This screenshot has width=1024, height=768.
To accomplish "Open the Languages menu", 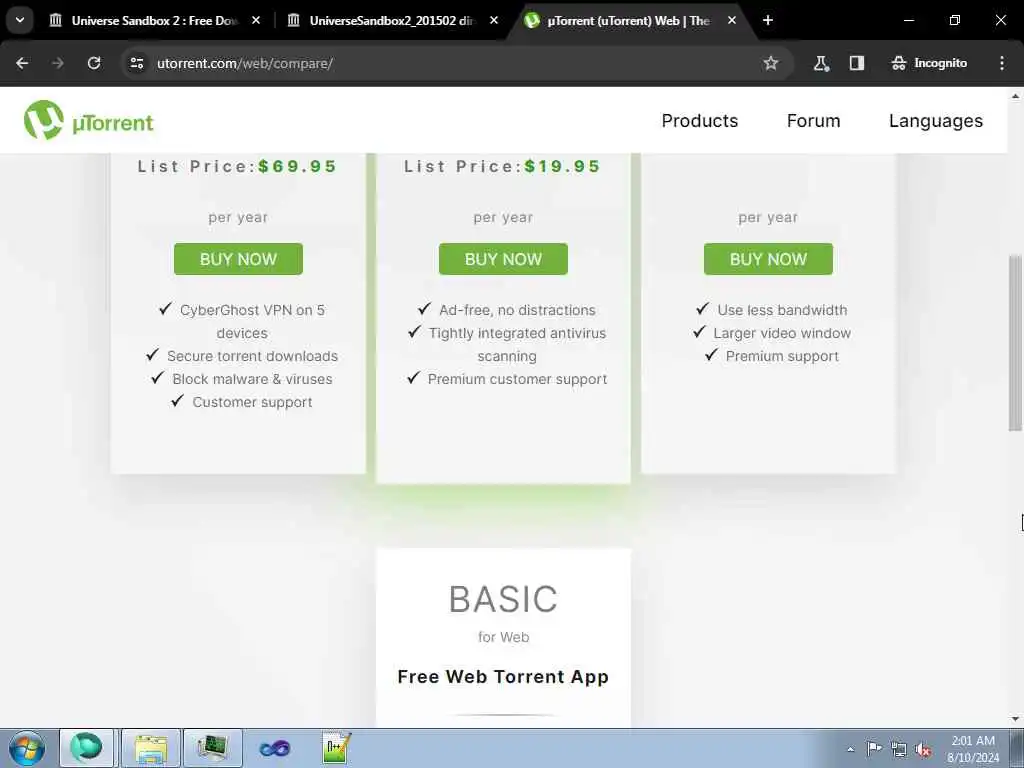I will (935, 121).
